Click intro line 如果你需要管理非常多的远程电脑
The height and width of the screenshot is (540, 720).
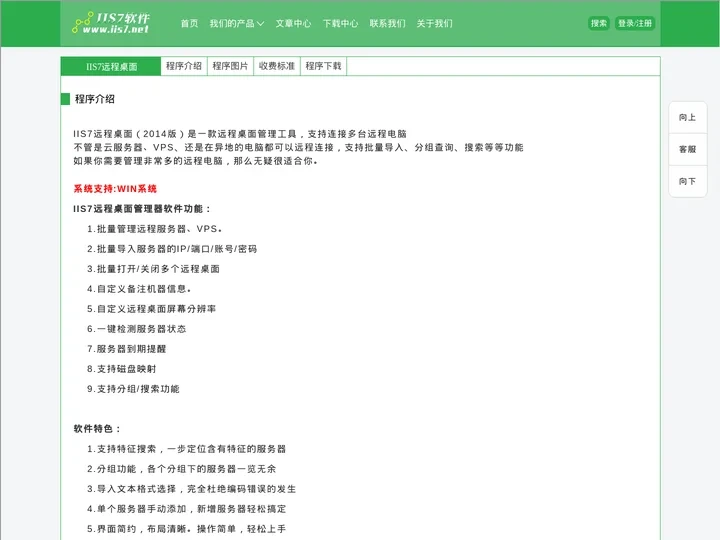tap(196, 161)
